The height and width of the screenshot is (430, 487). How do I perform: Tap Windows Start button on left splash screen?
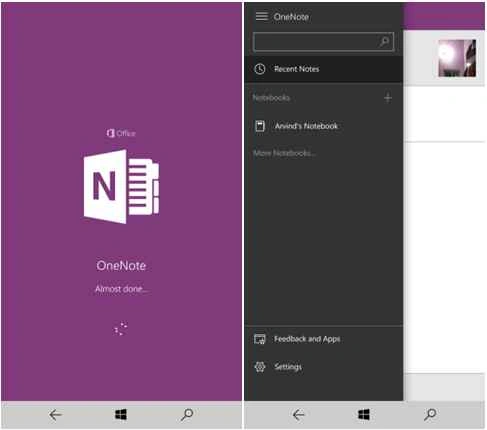click(x=121, y=415)
